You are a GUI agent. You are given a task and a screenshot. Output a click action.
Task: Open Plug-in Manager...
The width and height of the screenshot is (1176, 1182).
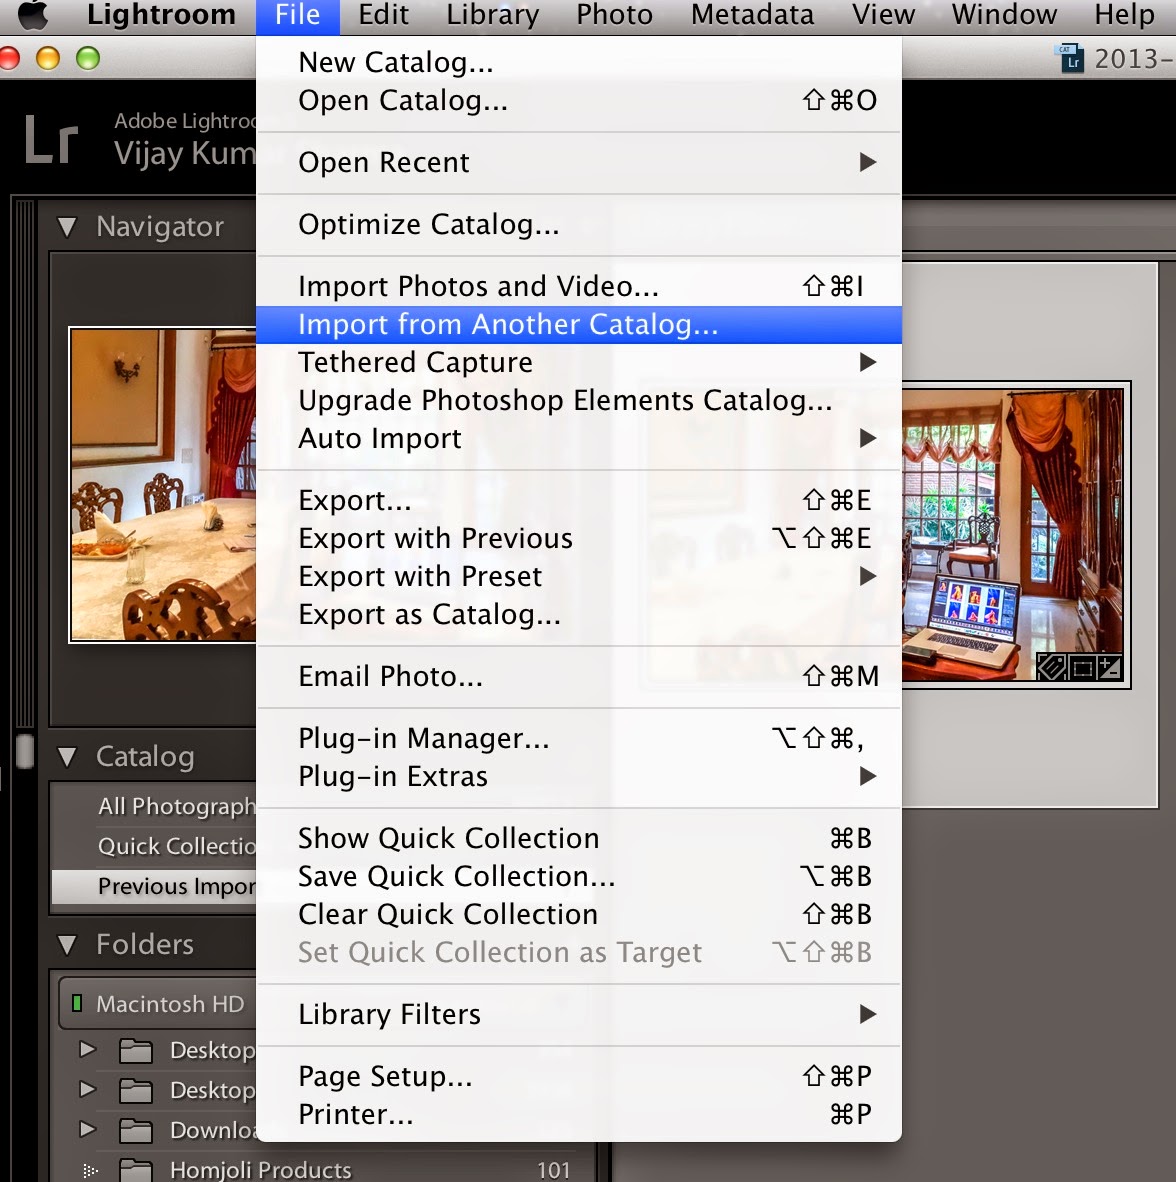pyautogui.click(x=579, y=739)
